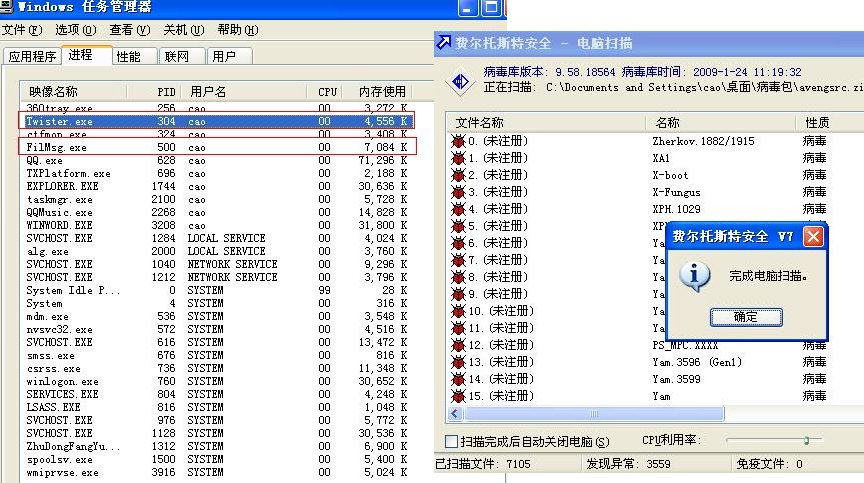Open the 文件(F) menu in Task Manager
This screenshot has width=864, height=483.
[x=22, y=30]
